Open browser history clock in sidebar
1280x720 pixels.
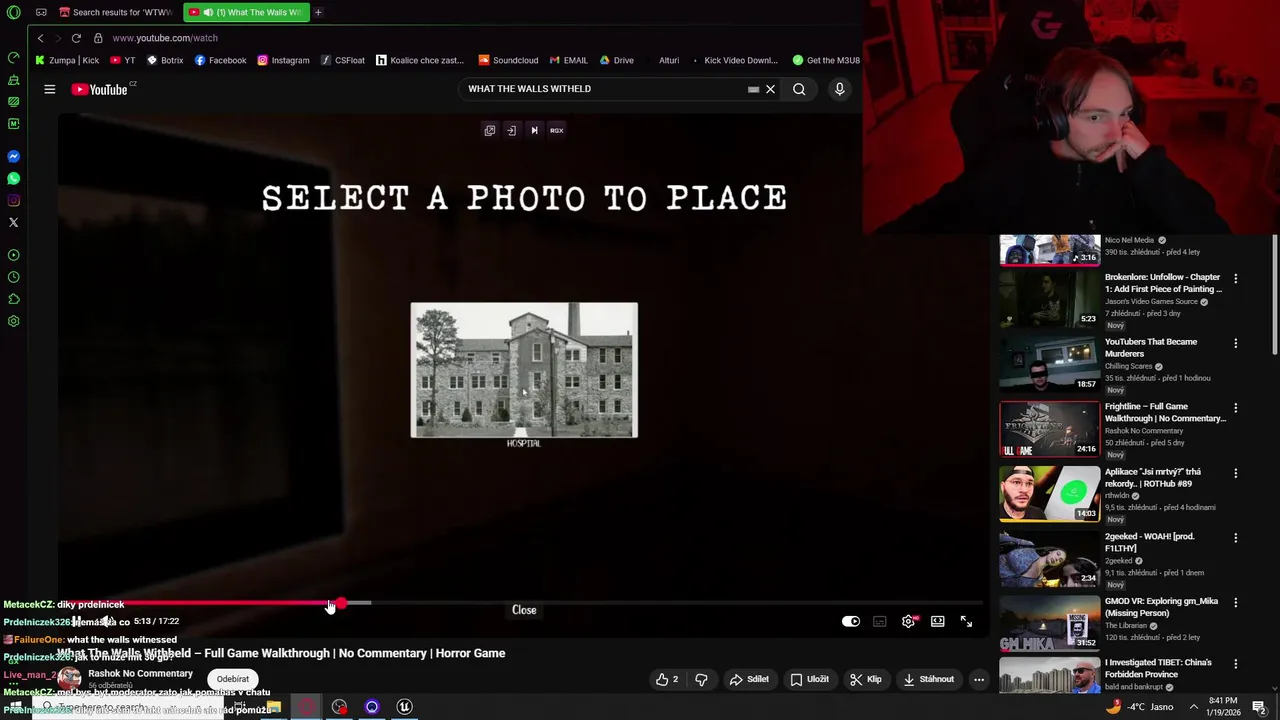tap(14, 277)
